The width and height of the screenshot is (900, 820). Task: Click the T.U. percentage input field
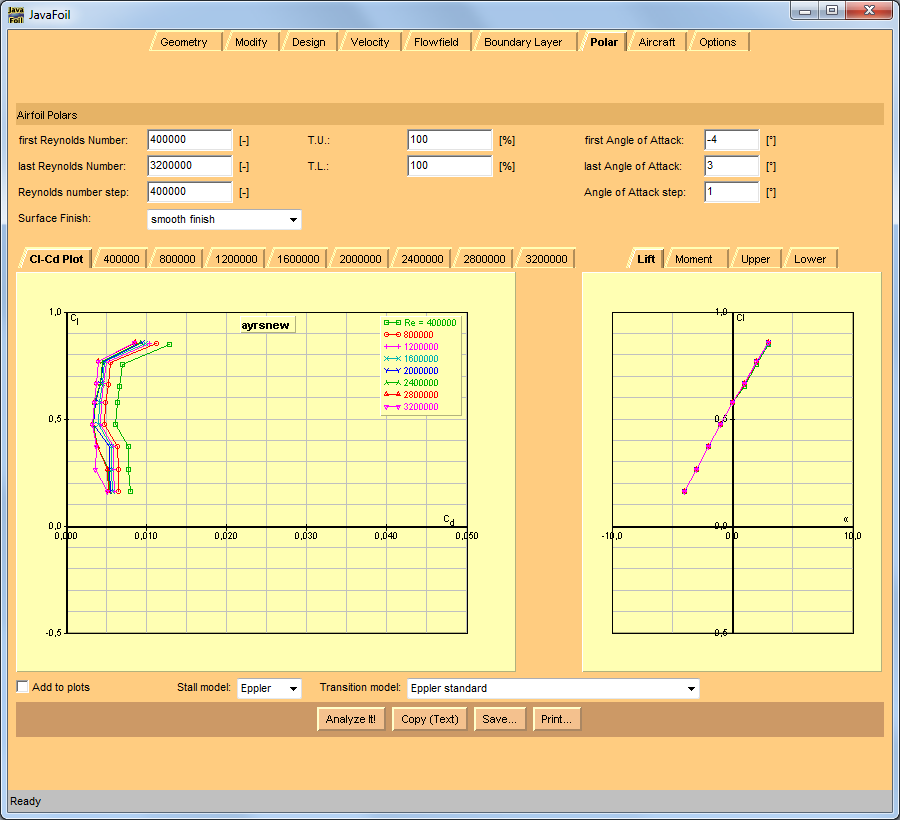(x=450, y=140)
